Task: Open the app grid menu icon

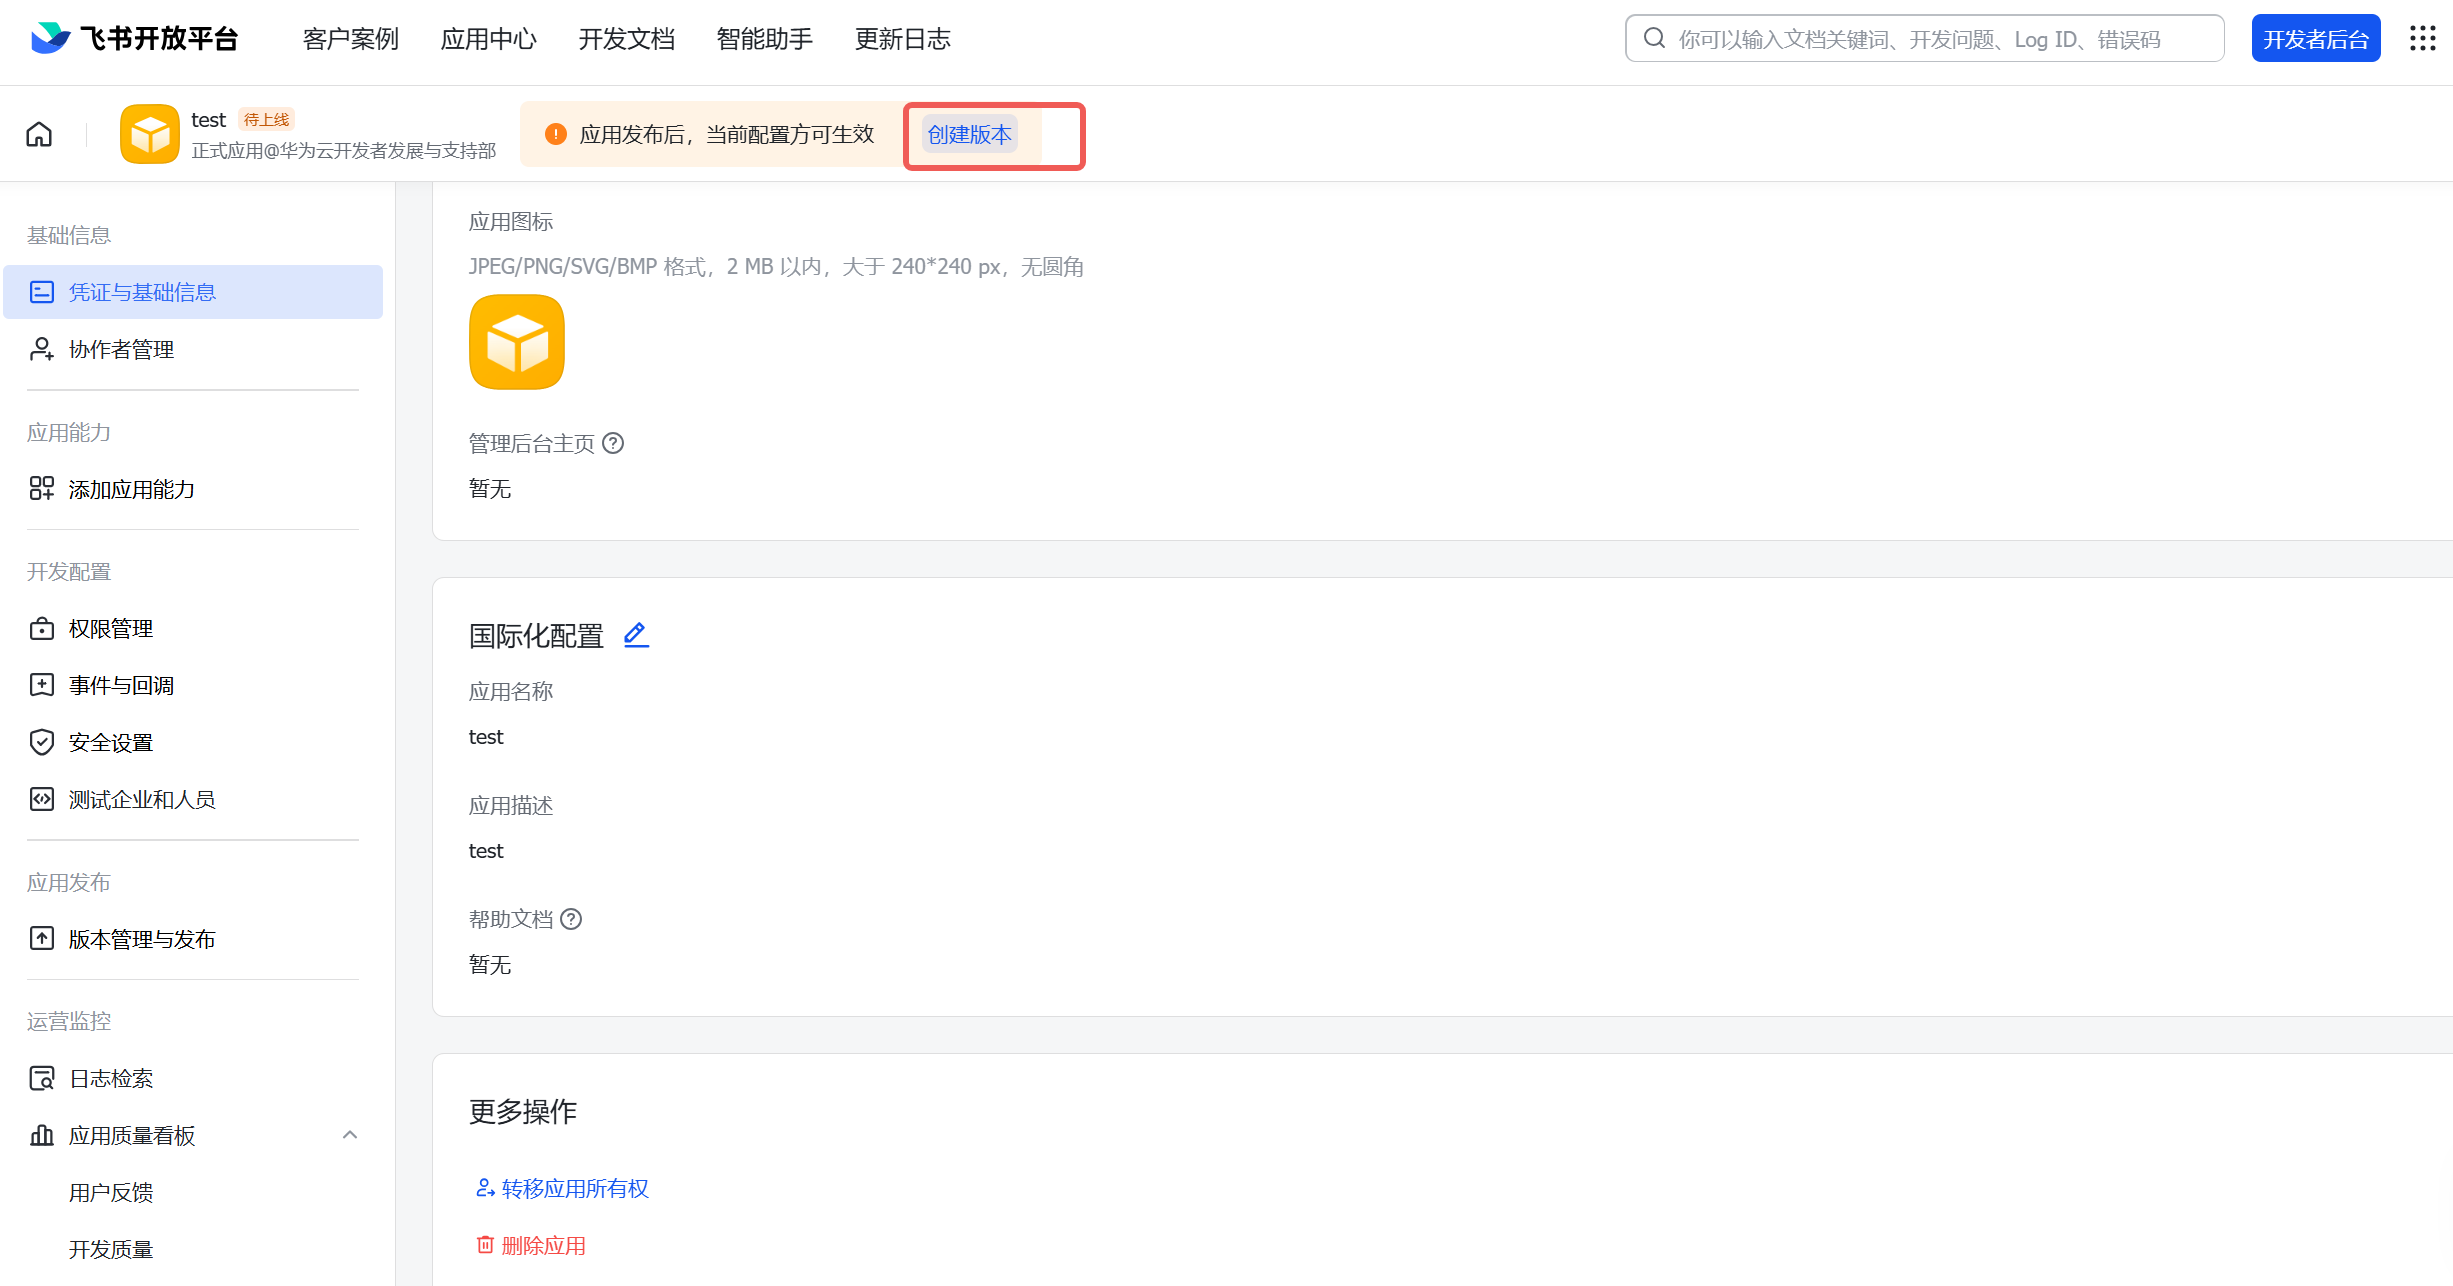Action: click(2422, 38)
